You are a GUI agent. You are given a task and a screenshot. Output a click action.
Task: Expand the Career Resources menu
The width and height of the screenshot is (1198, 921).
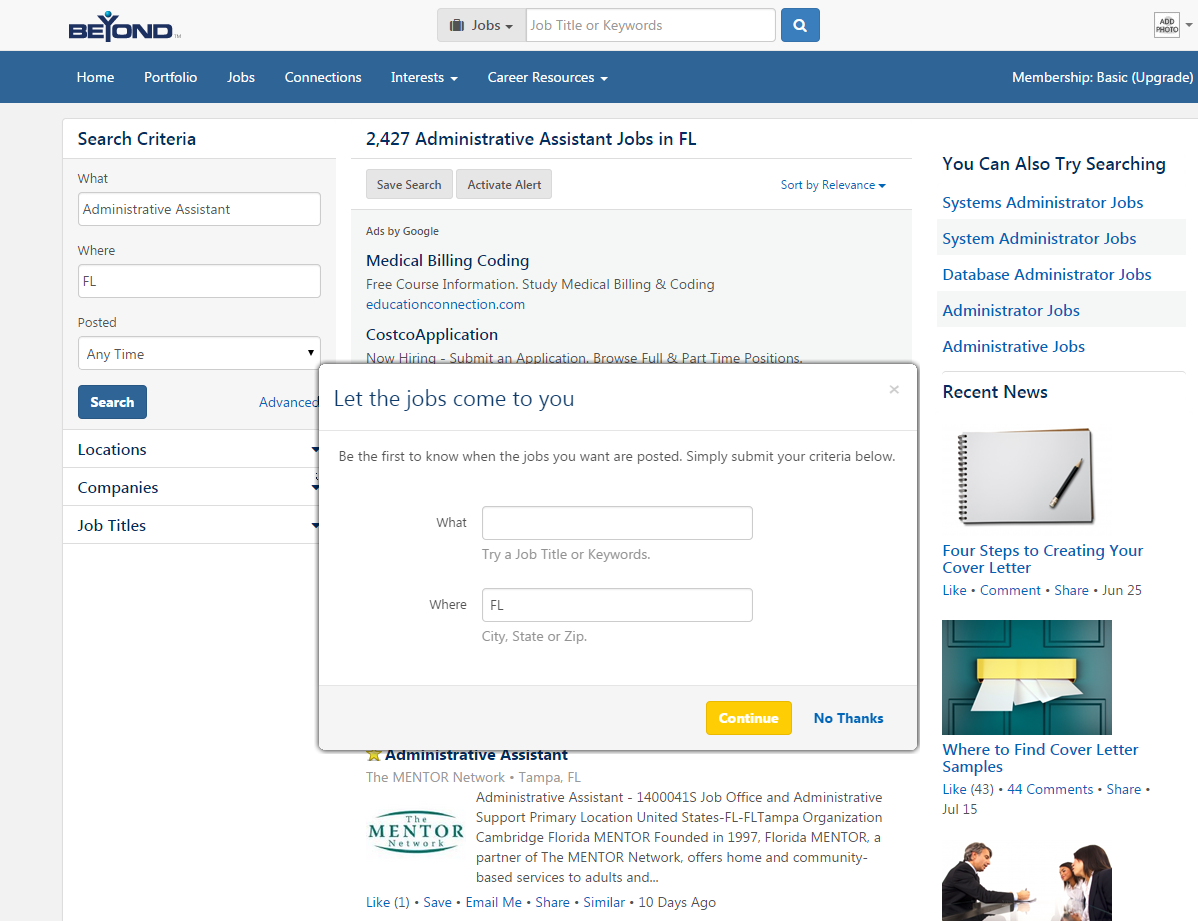pyautogui.click(x=547, y=77)
